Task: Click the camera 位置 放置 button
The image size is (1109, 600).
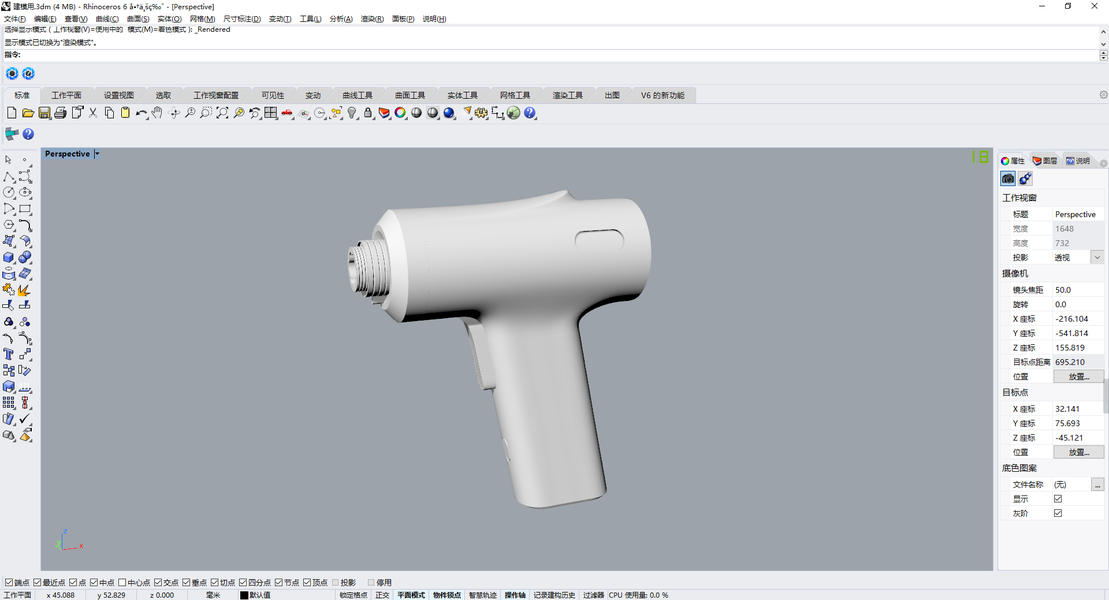Action: (1078, 376)
